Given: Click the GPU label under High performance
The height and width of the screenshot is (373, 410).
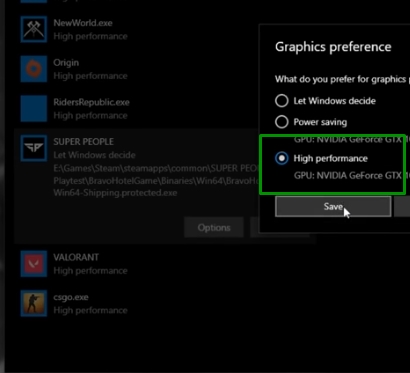Looking at the screenshot, I should pyautogui.click(x=352, y=175).
